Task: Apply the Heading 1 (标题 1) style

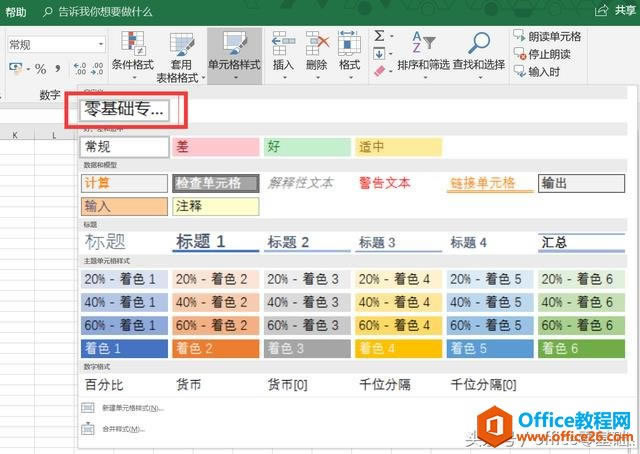Action: coord(216,242)
